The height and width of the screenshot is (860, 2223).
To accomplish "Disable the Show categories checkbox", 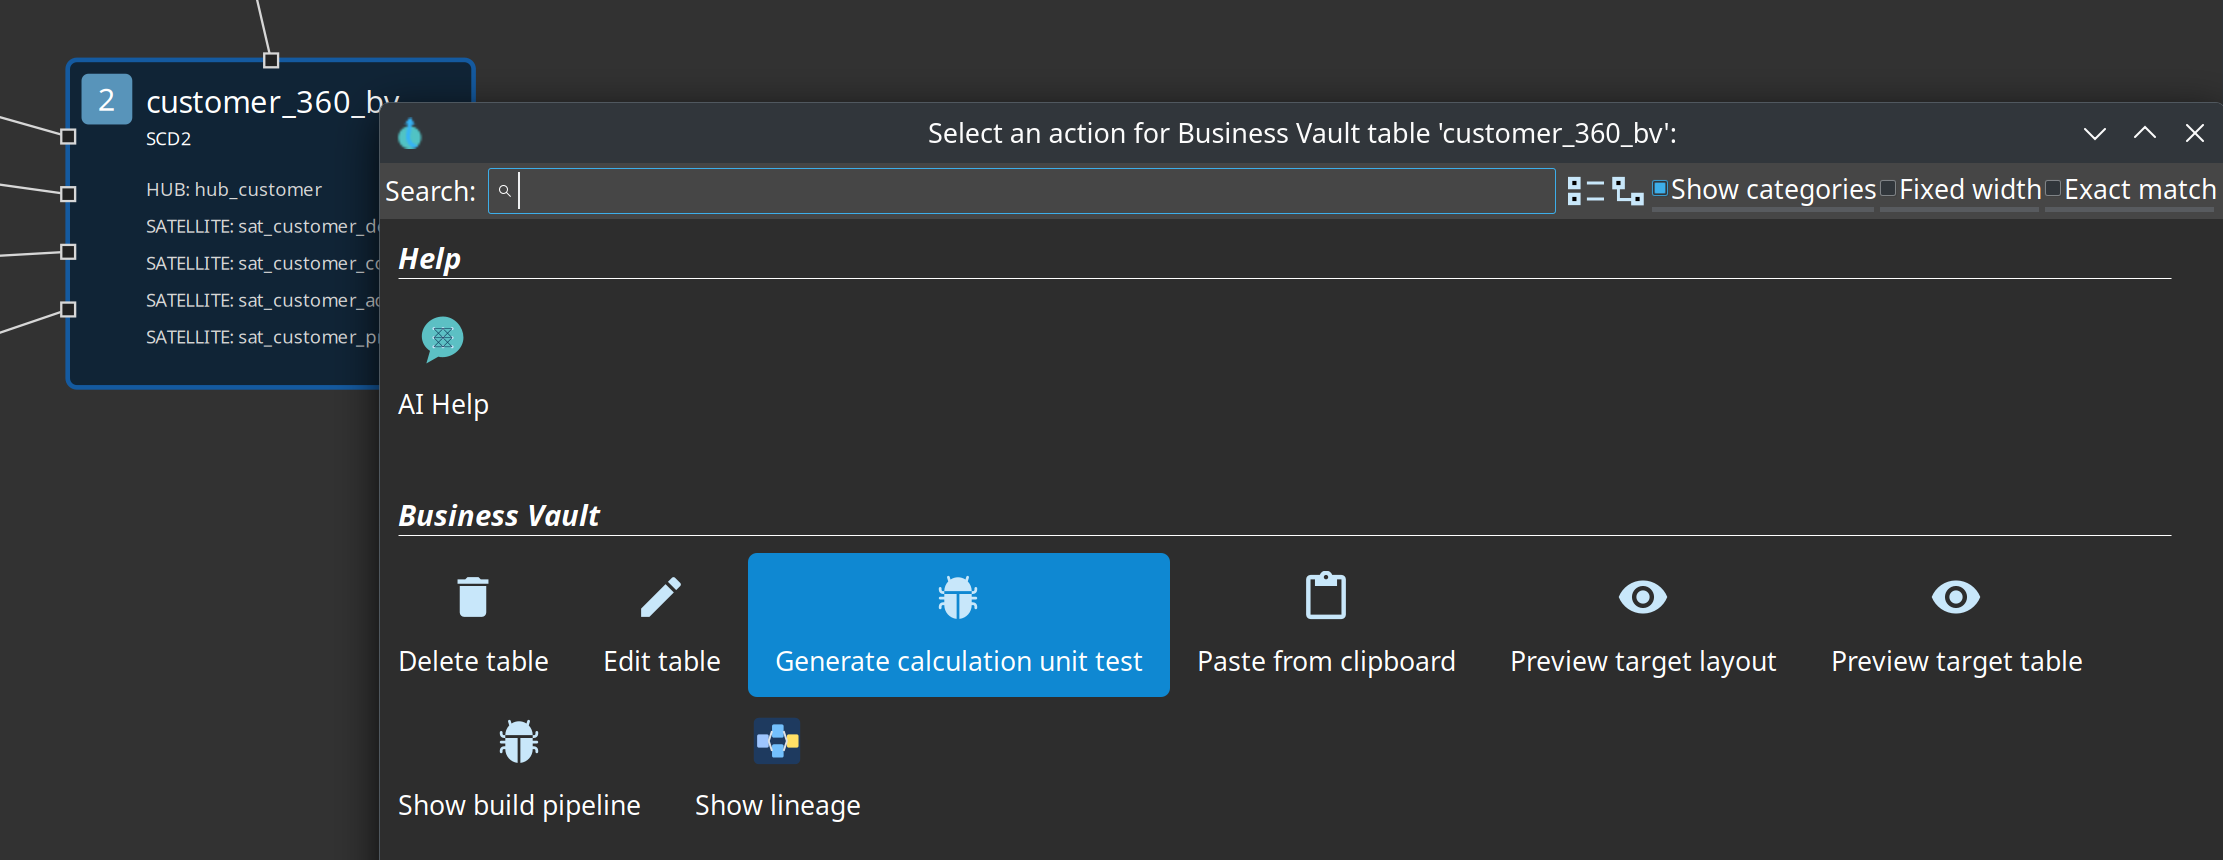I will (x=1659, y=188).
